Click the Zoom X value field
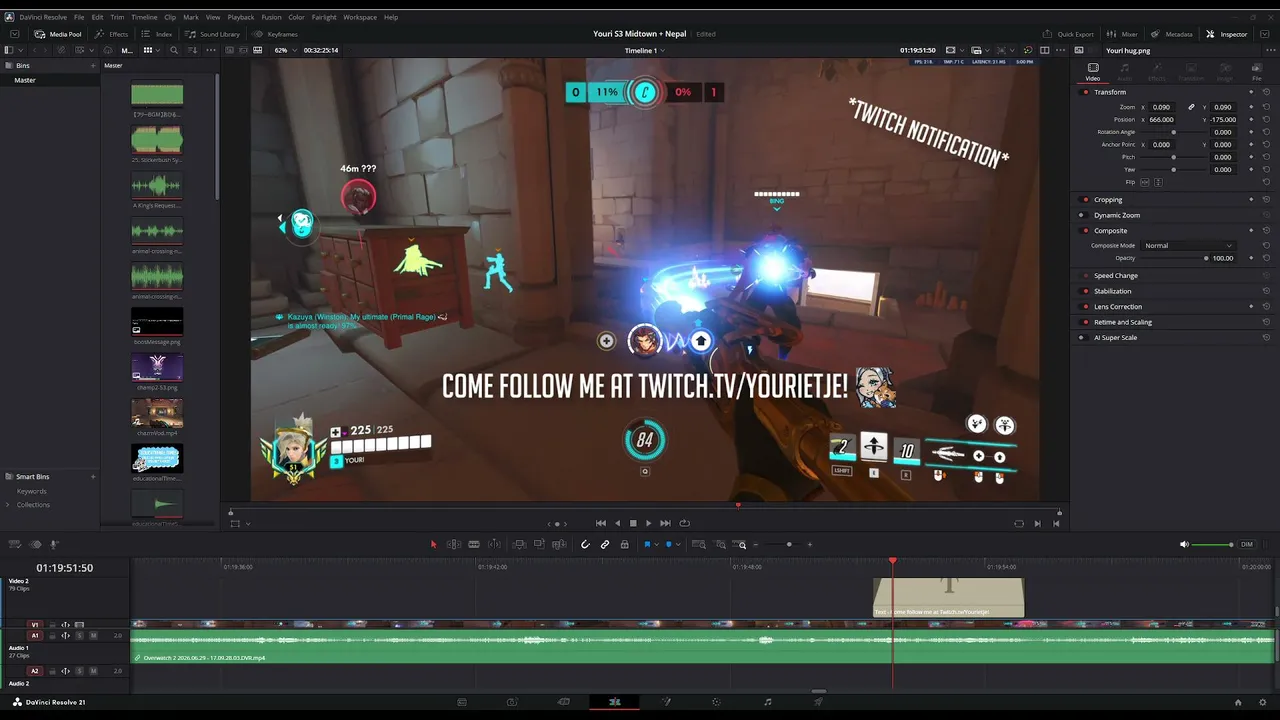Image resolution: width=1280 pixels, height=720 pixels. coord(1162,107)
